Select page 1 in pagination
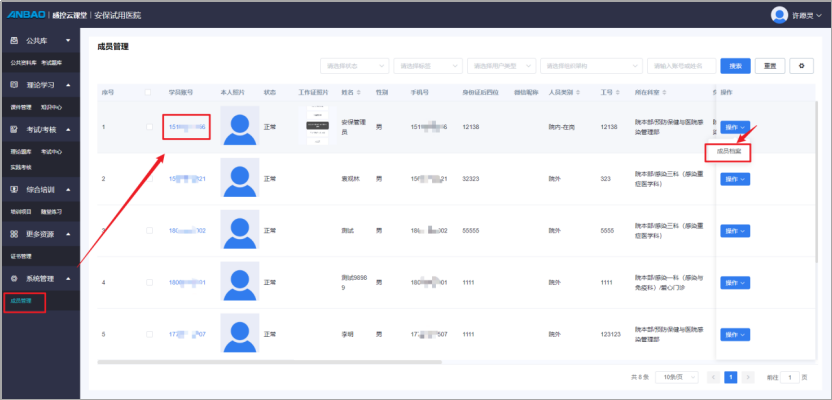This screenshot has height=400, width=832. pyautogui.click(x=731, y=377)
